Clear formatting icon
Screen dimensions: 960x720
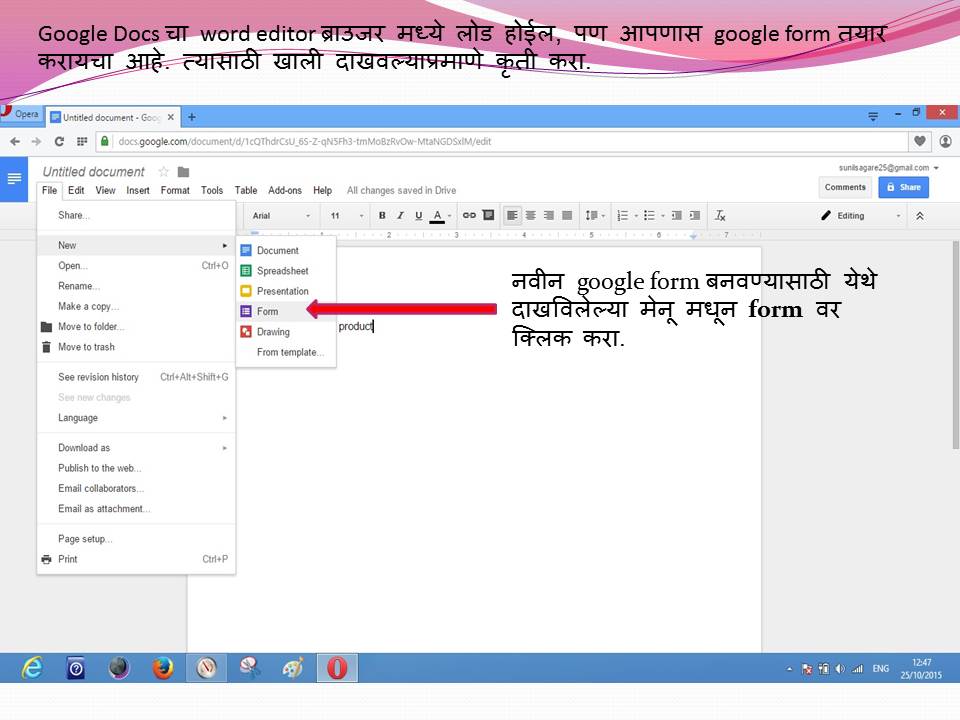point(721,216)
